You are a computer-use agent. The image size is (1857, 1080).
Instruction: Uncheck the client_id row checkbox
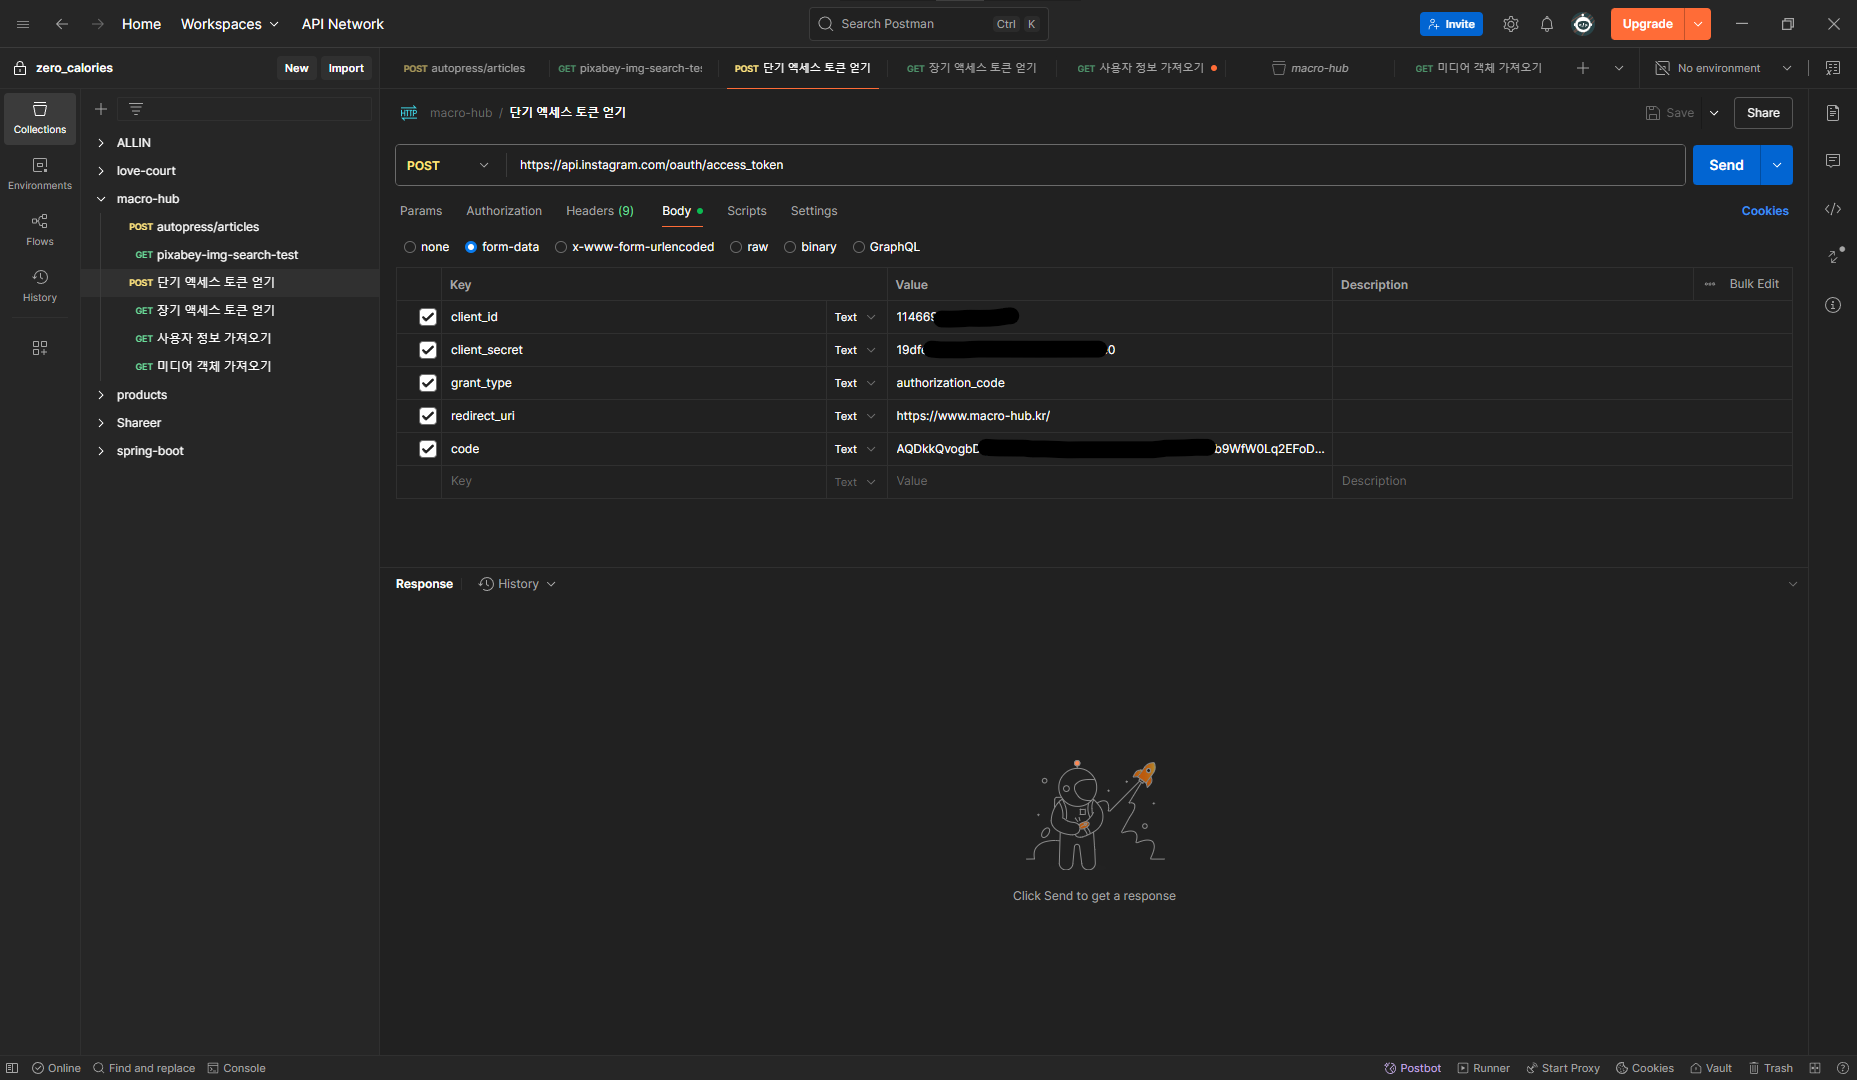[x=428, y=317]
